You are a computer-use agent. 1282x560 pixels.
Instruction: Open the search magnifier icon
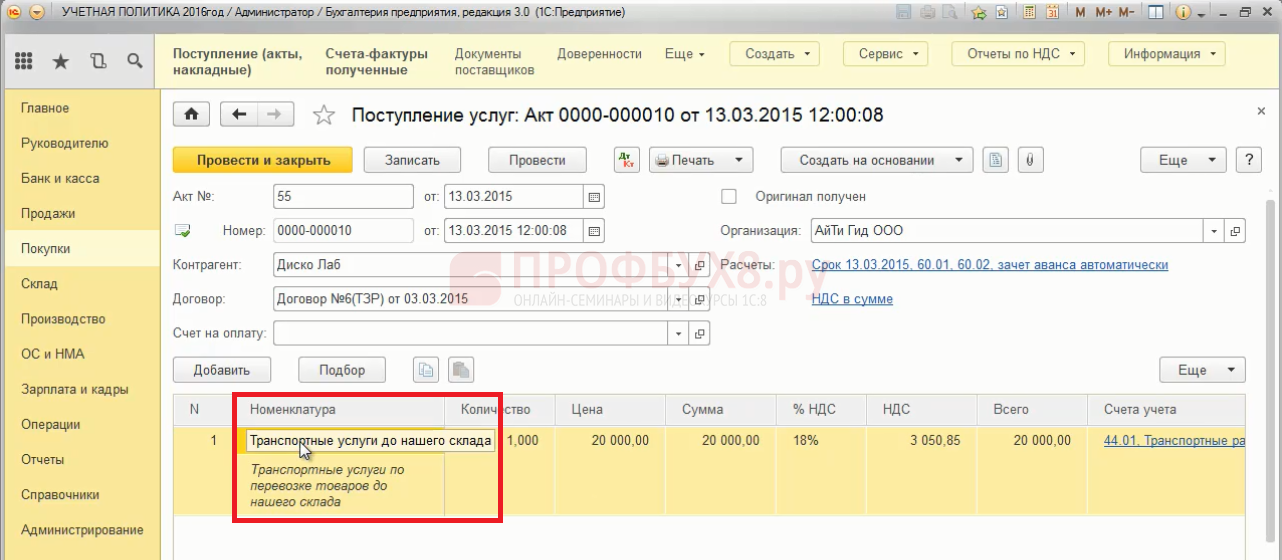click(x=134, y=61)
